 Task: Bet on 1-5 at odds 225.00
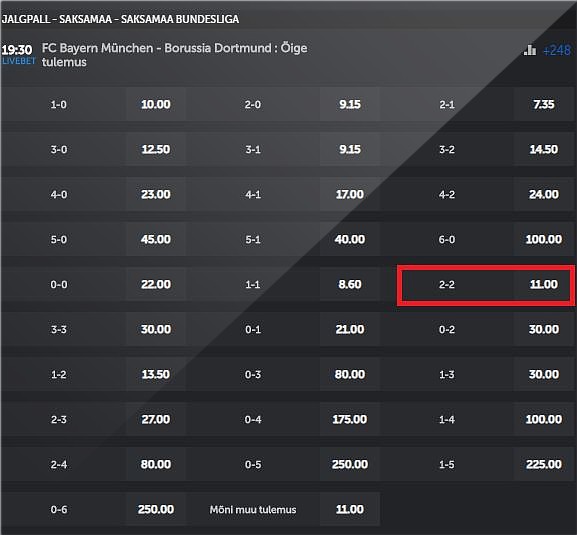point(544,464)
